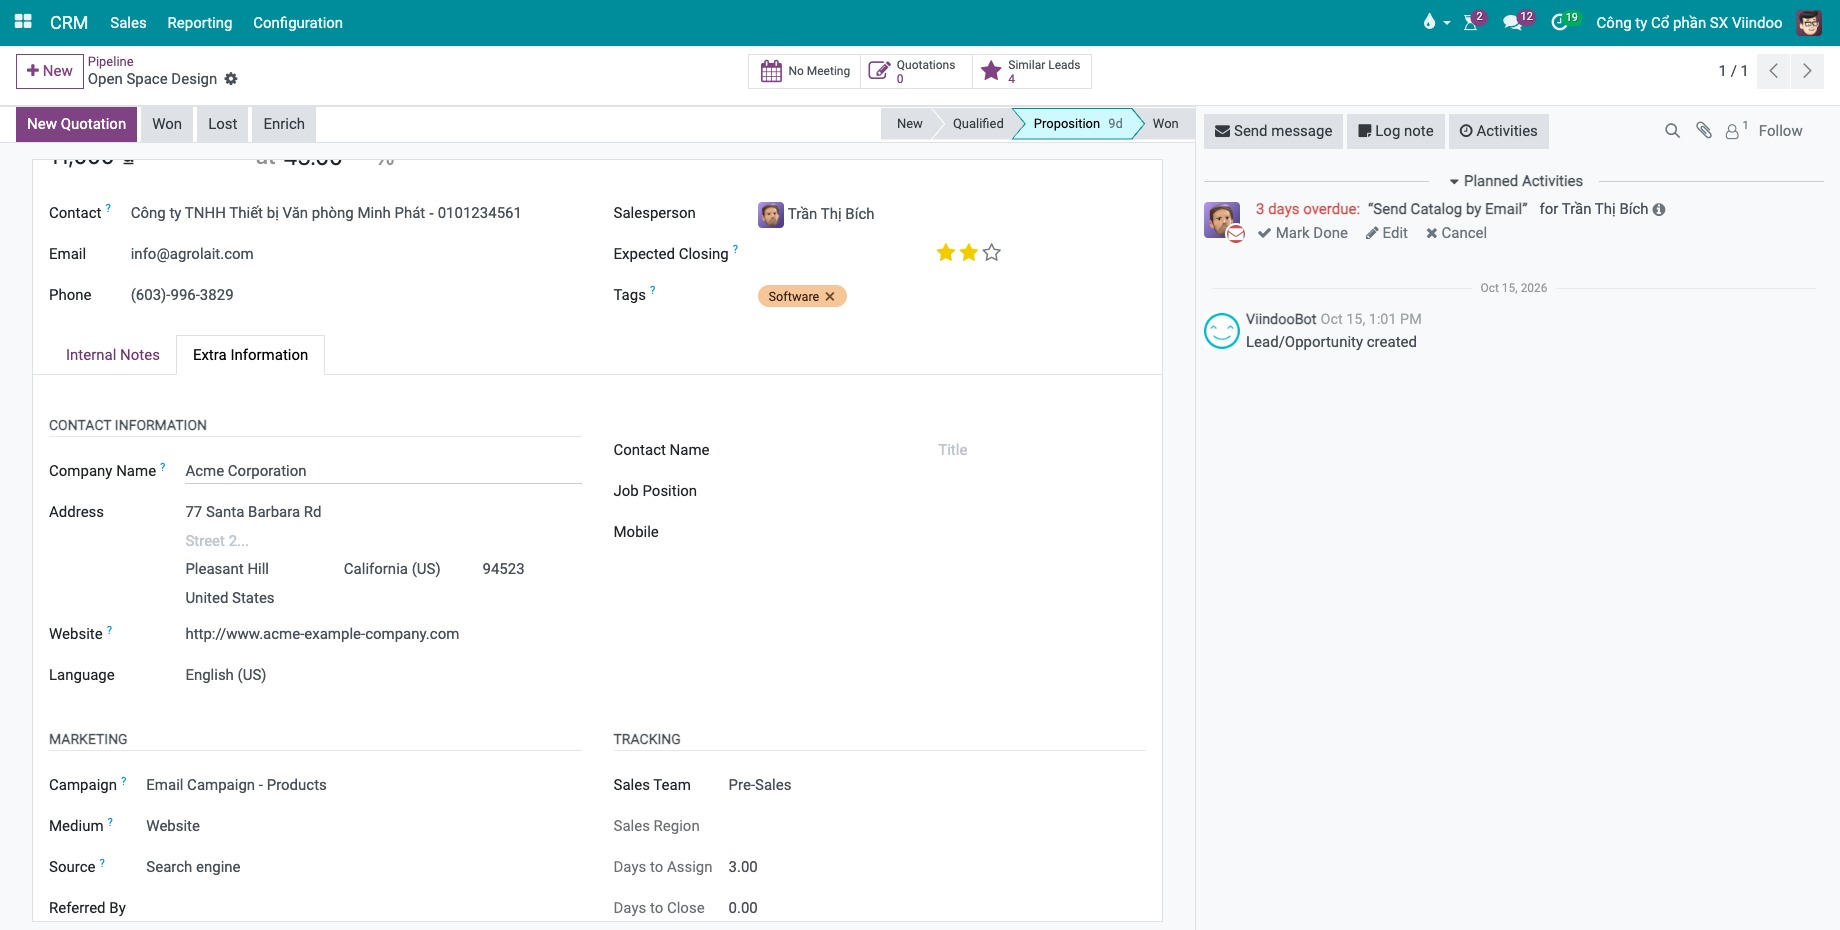The width and height of the screenshot is (1840, 930).
Task: Click the Street 2 address field
Action: pyautogui.click(x=383, y=541)
